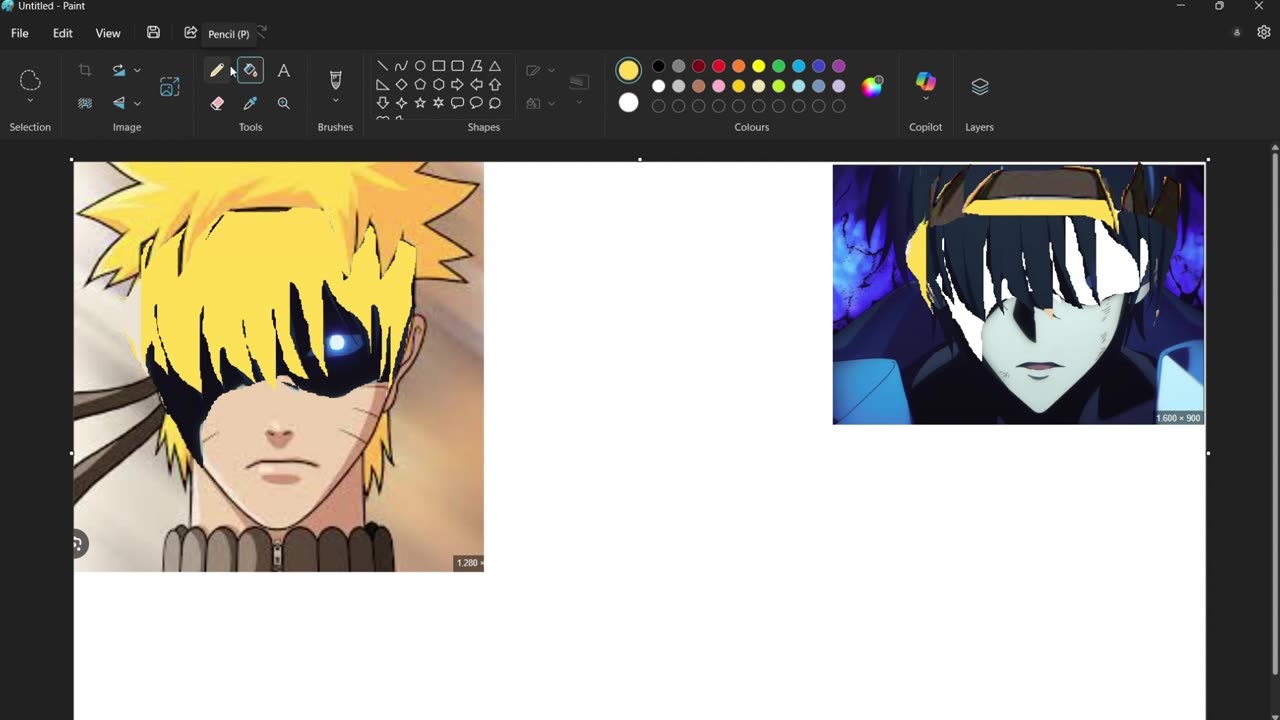Click the canvas right-edge resize handle

tap(1208, 453)
